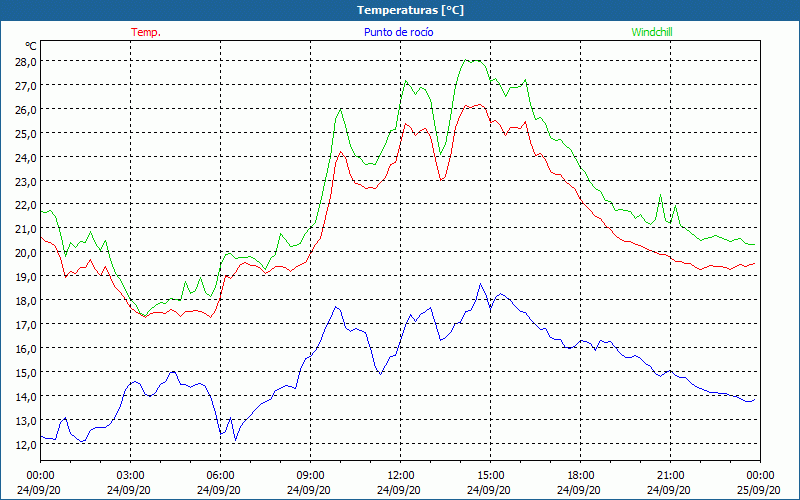Click the 22,0 y-axis value
The image size is (800, 500).
pos(26,205)
